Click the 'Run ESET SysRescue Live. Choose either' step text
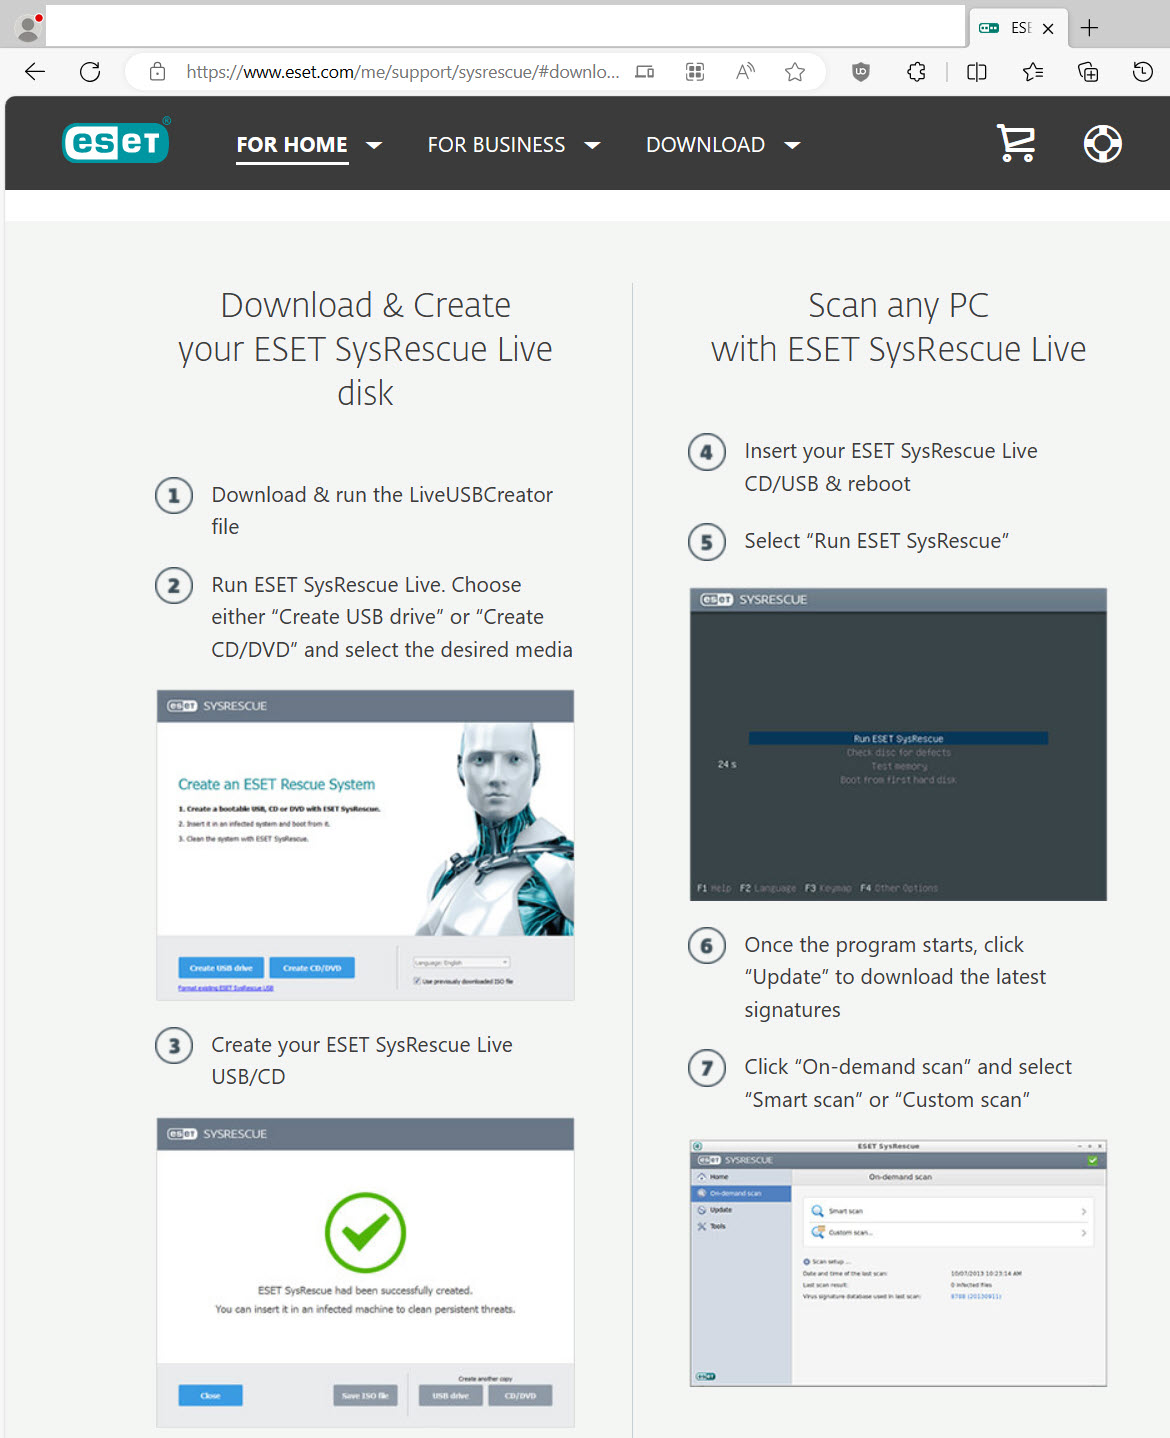Image resolution: width=1170 pixels, height=1438 pixels. 392,617
